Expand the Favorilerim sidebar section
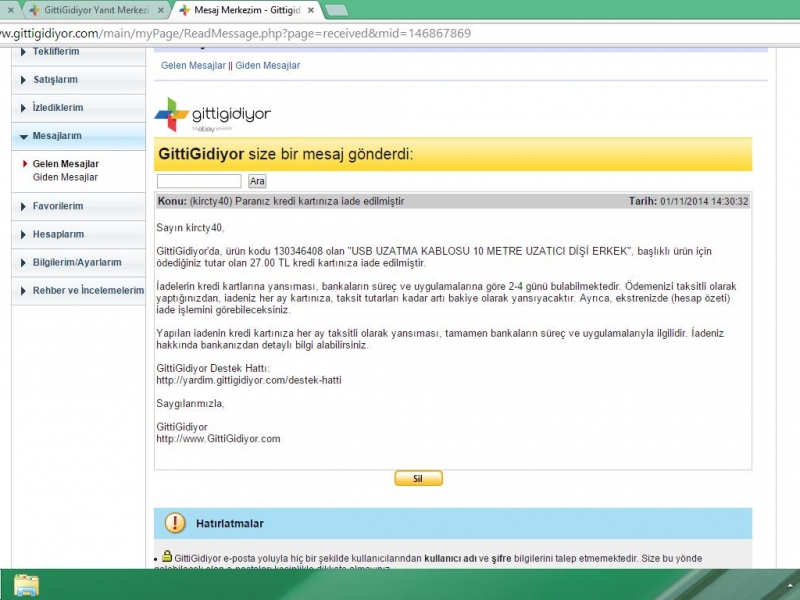Image resolution: width=800 pixels, height=600 pixels. coord(79,206)
